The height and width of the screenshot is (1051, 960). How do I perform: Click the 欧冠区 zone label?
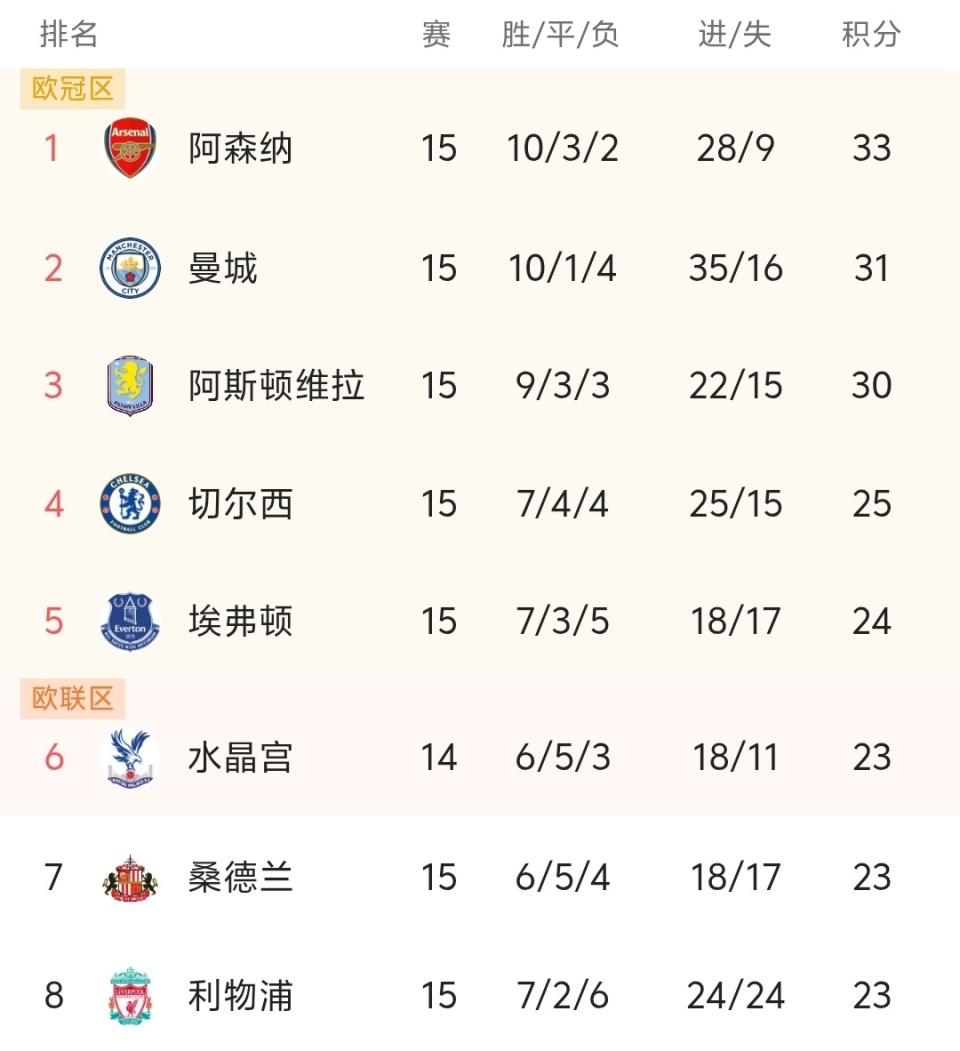pyautogui.click(x=73, y=89)
